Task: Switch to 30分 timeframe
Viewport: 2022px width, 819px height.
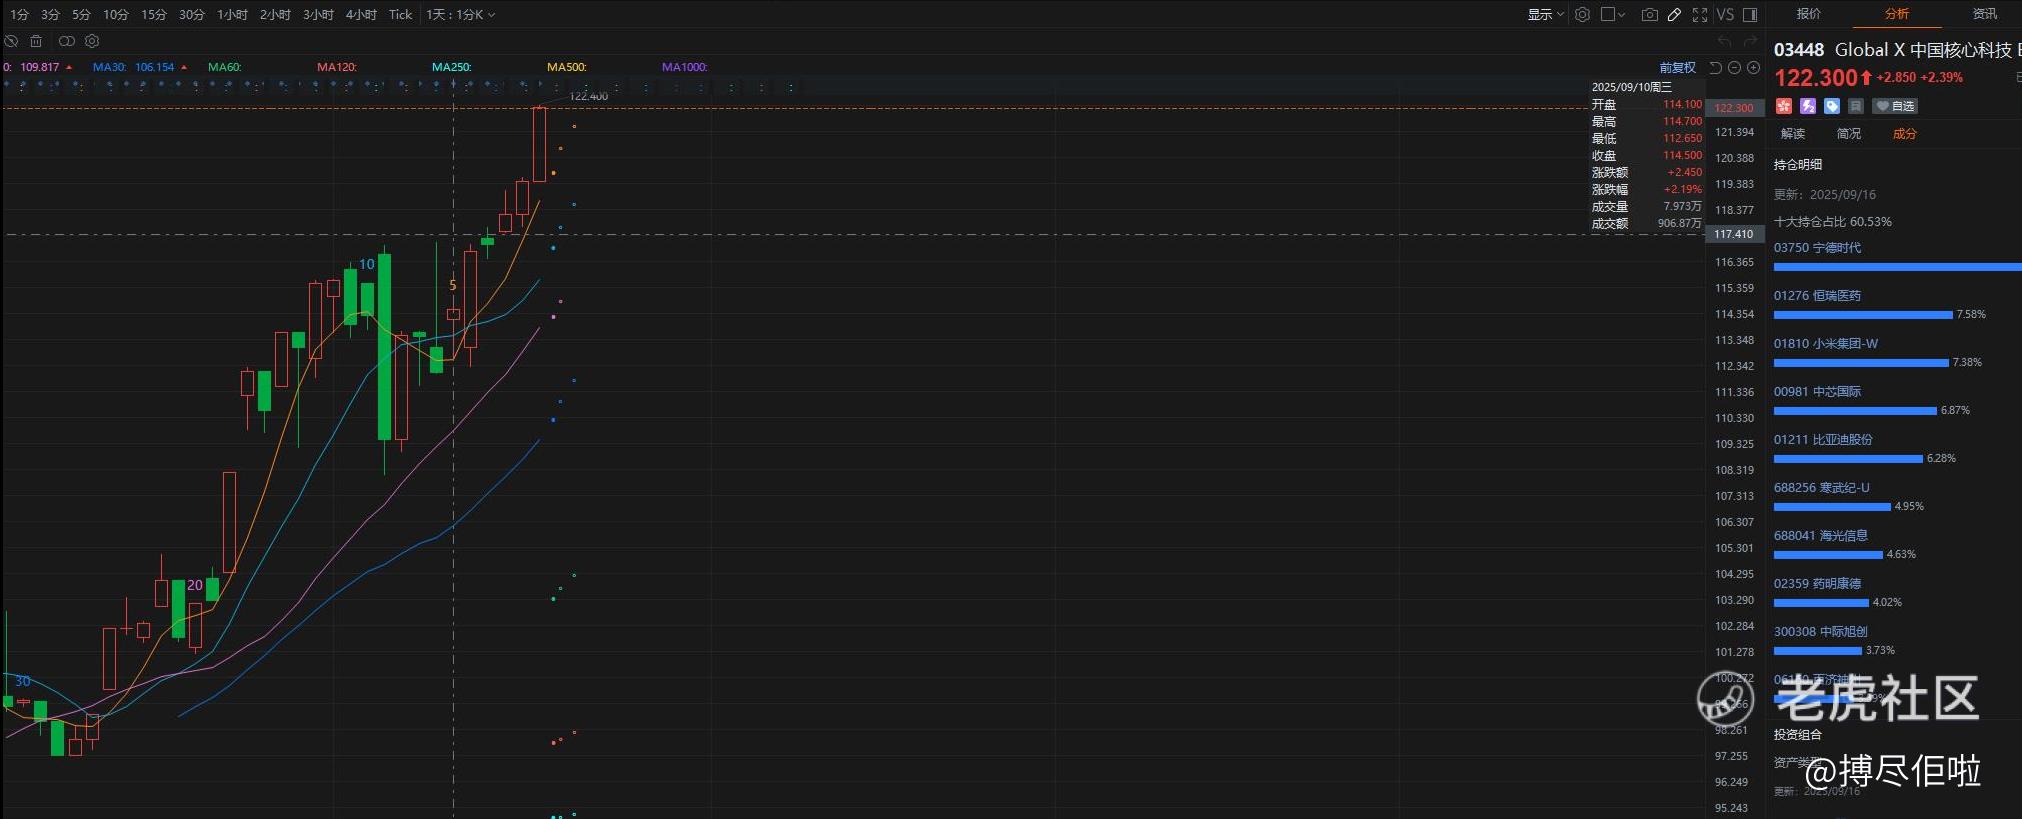Action: tap(192, 14)
